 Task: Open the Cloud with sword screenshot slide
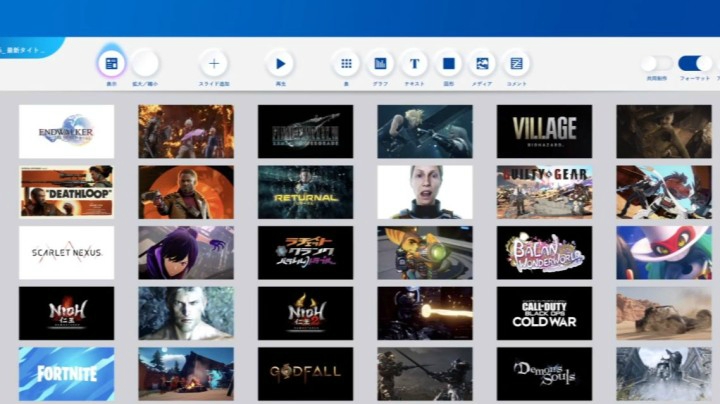(425, 131)
